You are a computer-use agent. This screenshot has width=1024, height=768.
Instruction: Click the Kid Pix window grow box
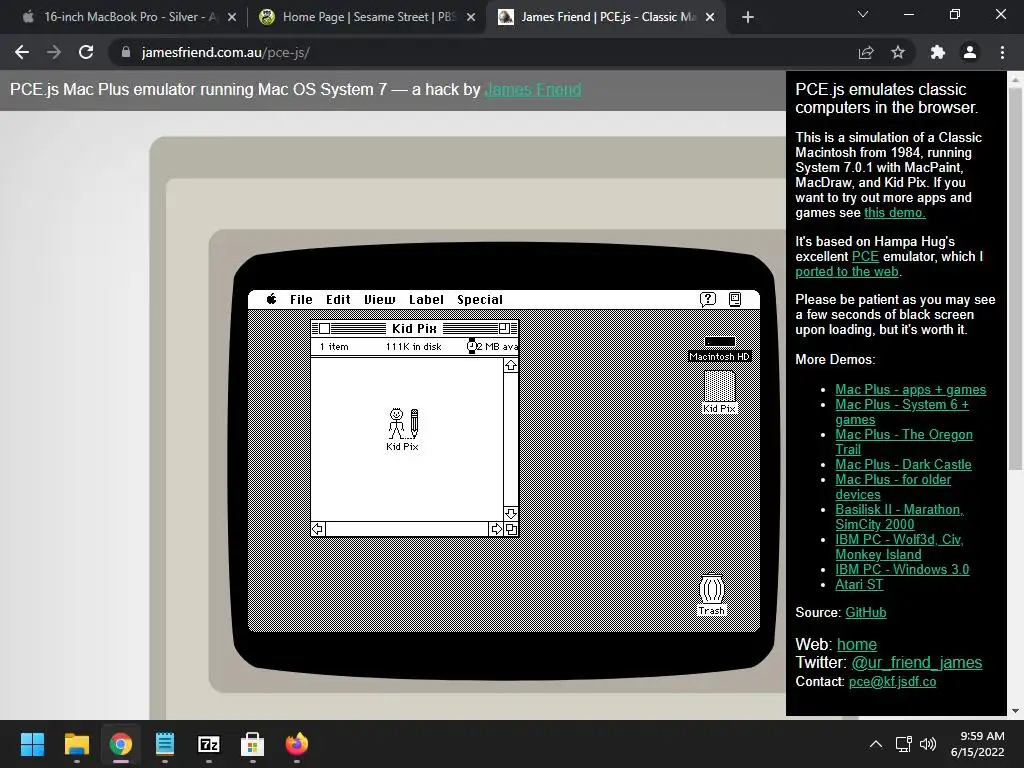pyautogui.click(x=511, y=529)
